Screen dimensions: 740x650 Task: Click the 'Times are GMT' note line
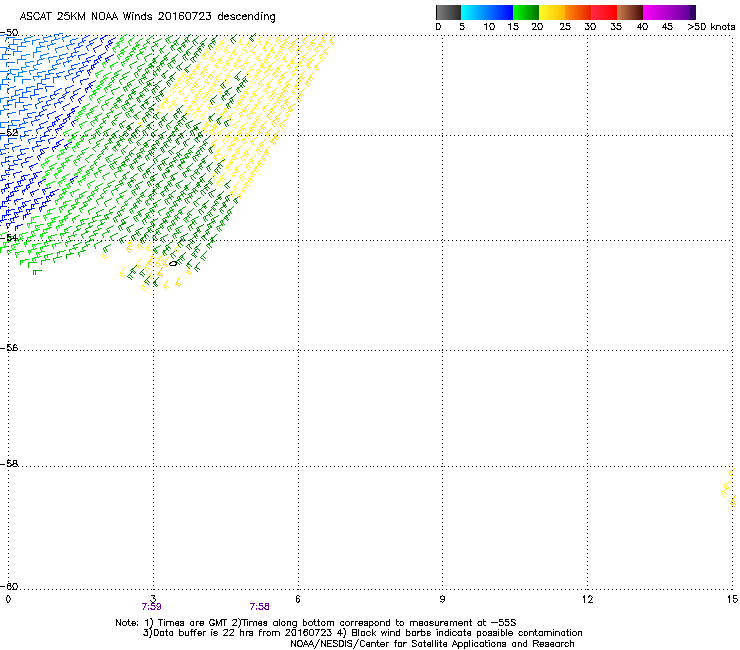click(x=316, y=623)
